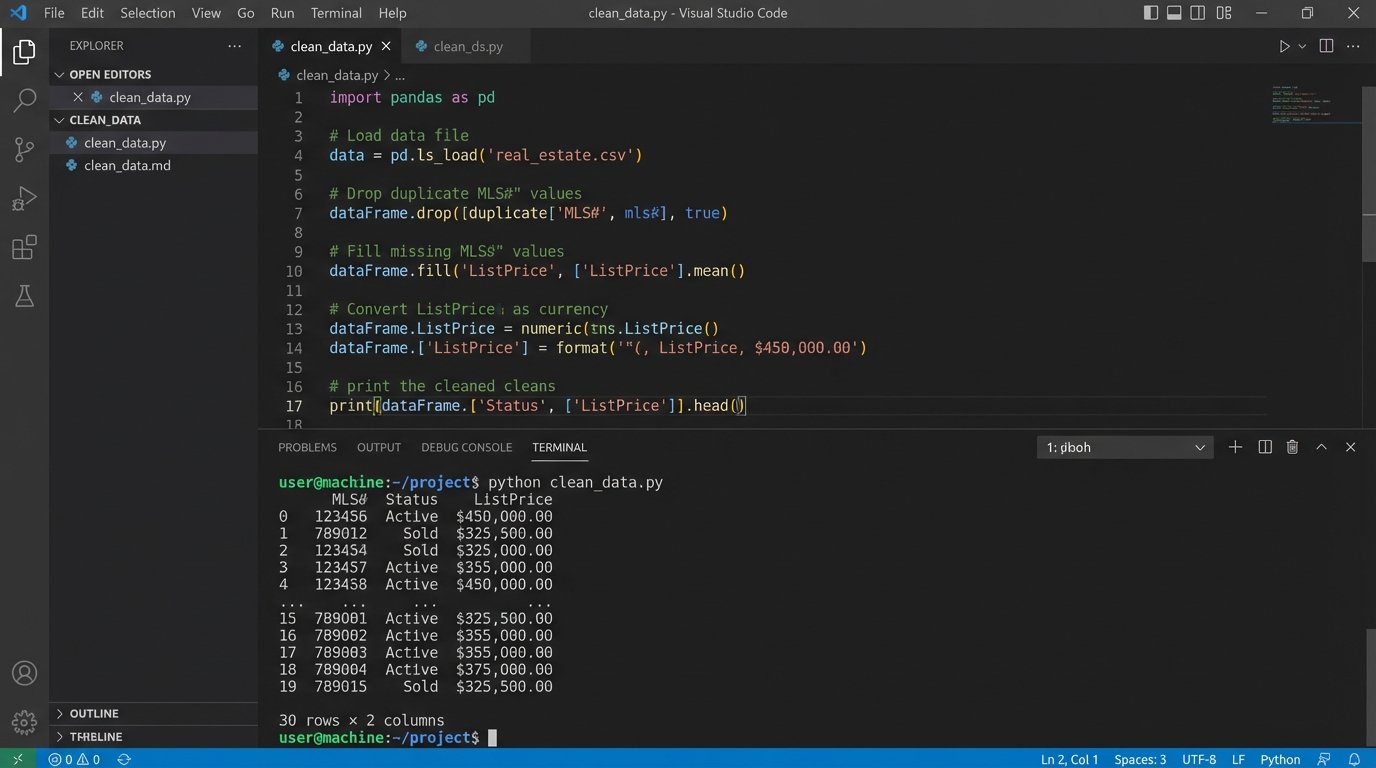Expand the Outline section
Image resolution: width=1376 pixels, height=768 pixels.
94,713
